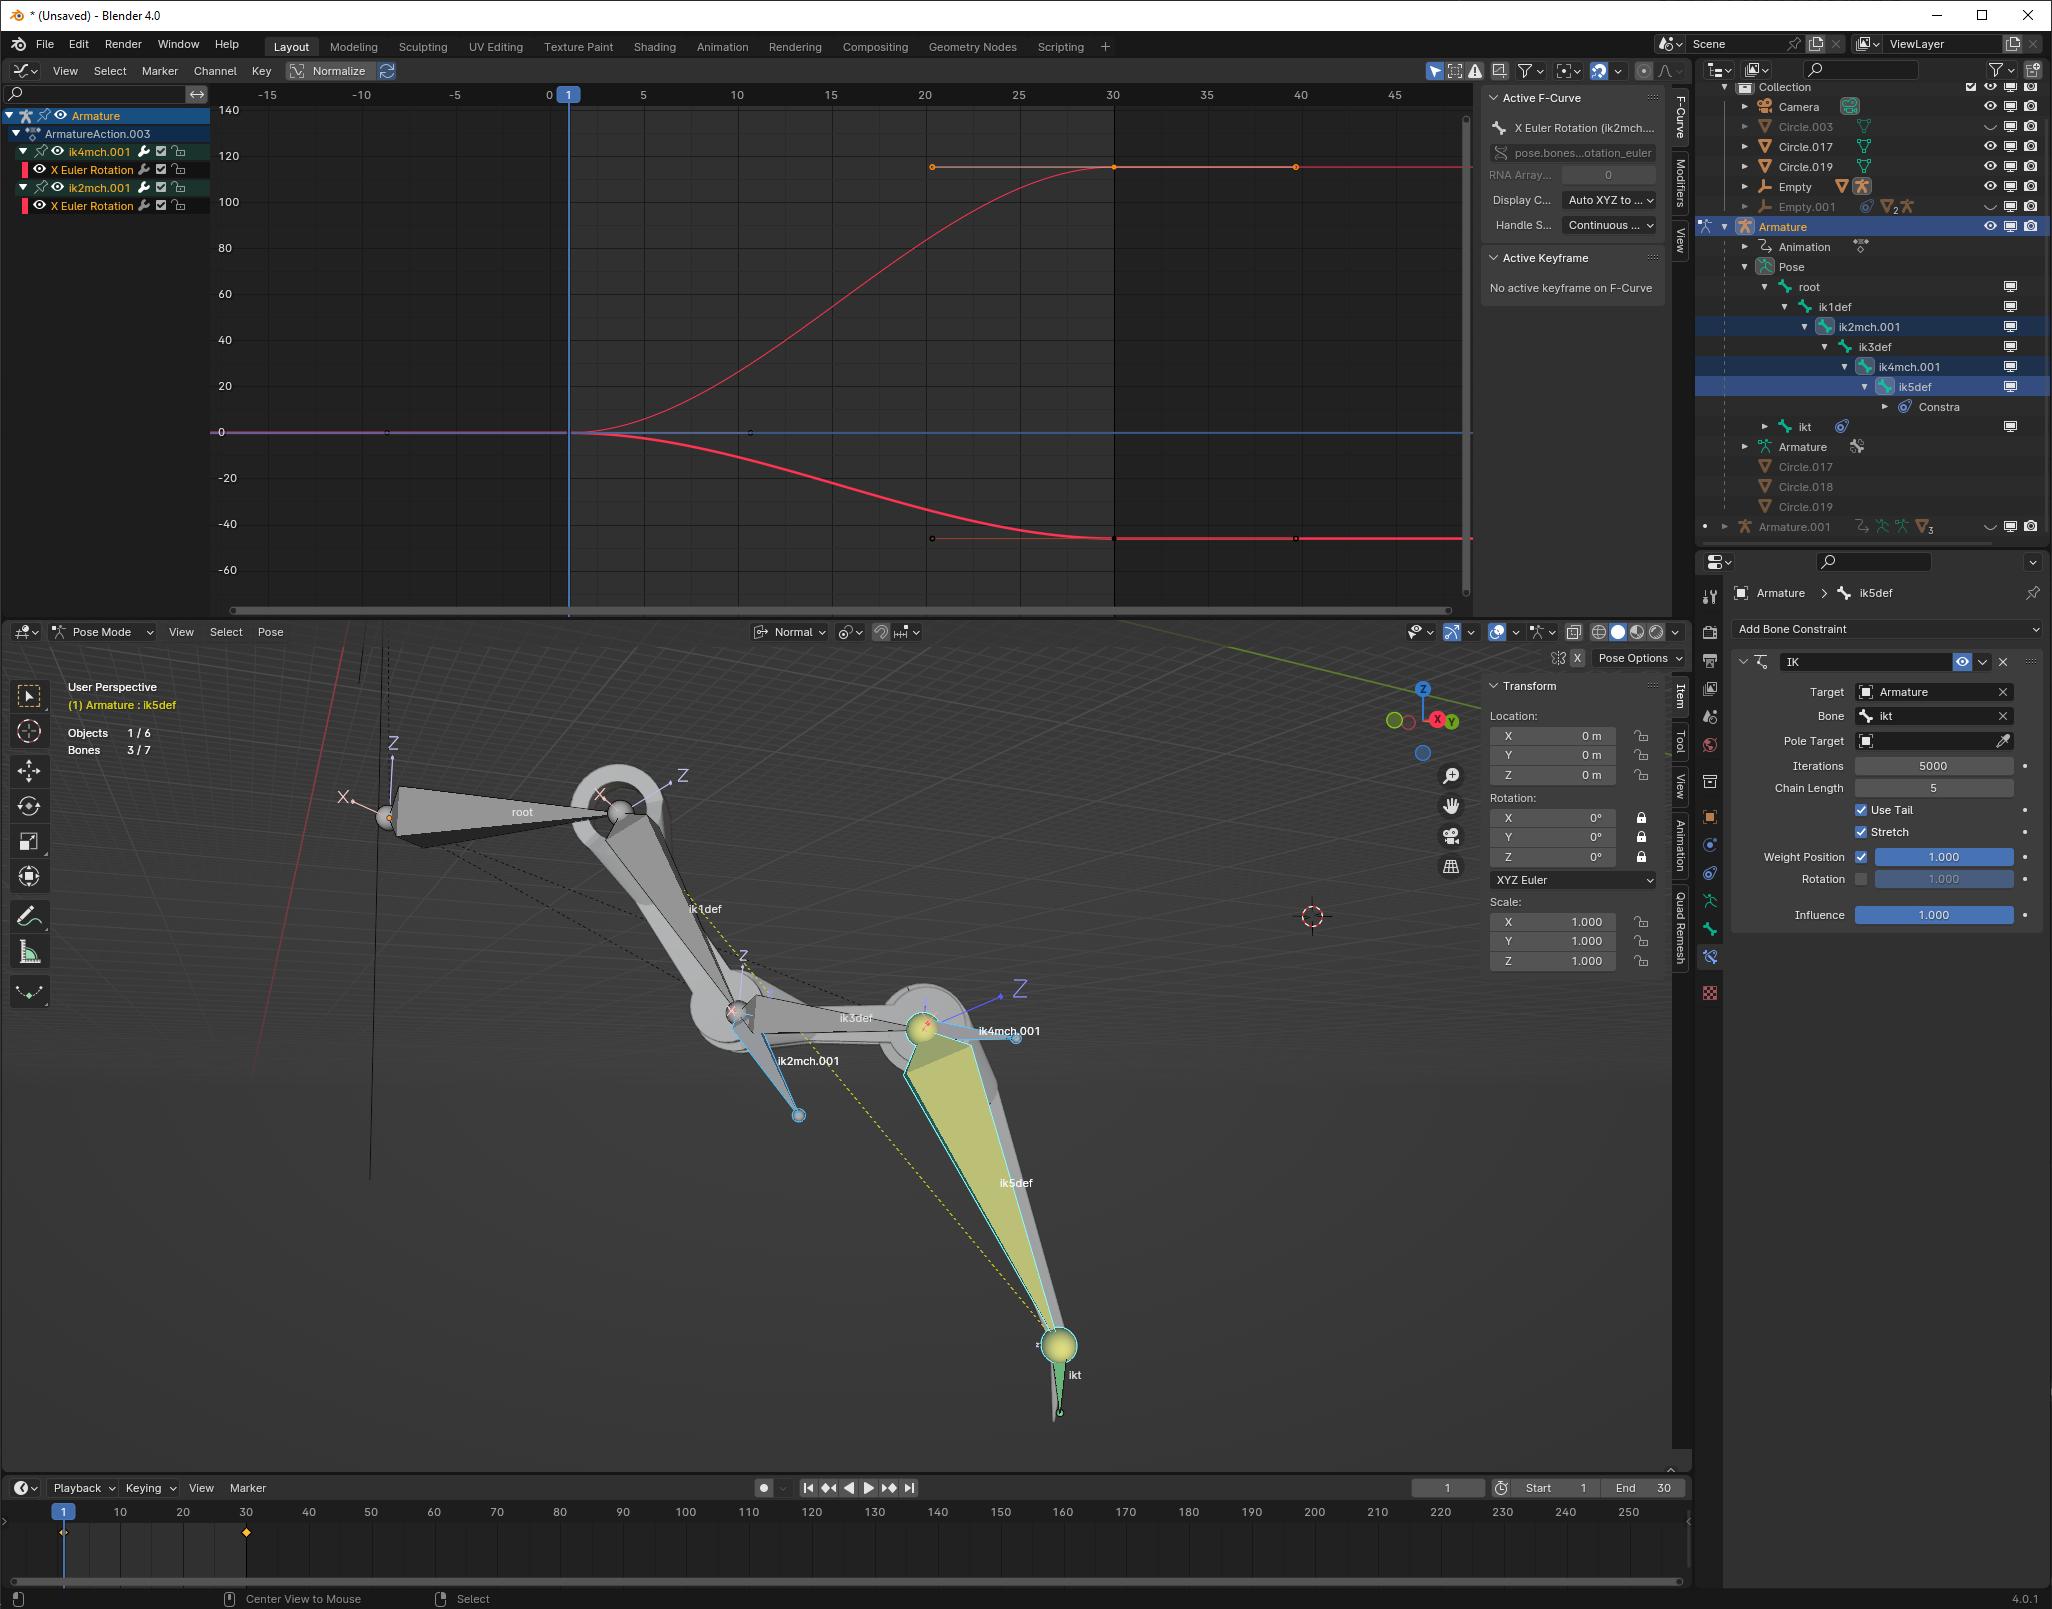
Task: Toggle camera view icon in viewport
Action: [x=1451, y=836]
